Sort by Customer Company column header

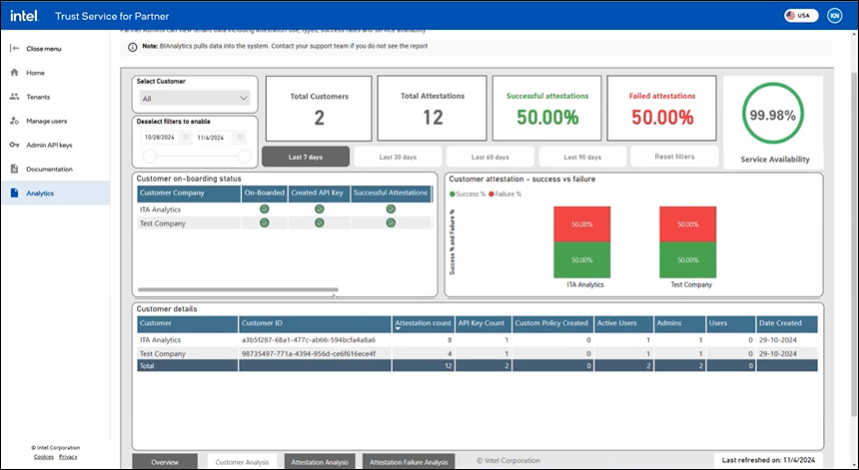(189, 193)
